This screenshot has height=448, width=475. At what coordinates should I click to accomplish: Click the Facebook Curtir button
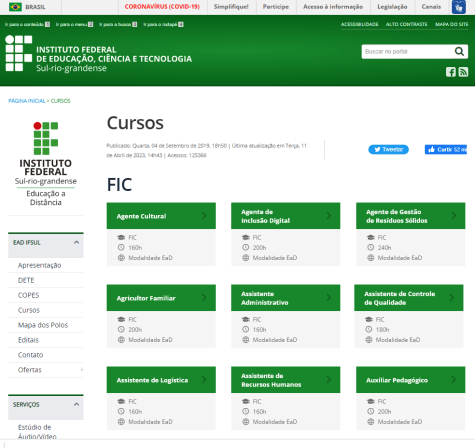click(x=446, y=149)
